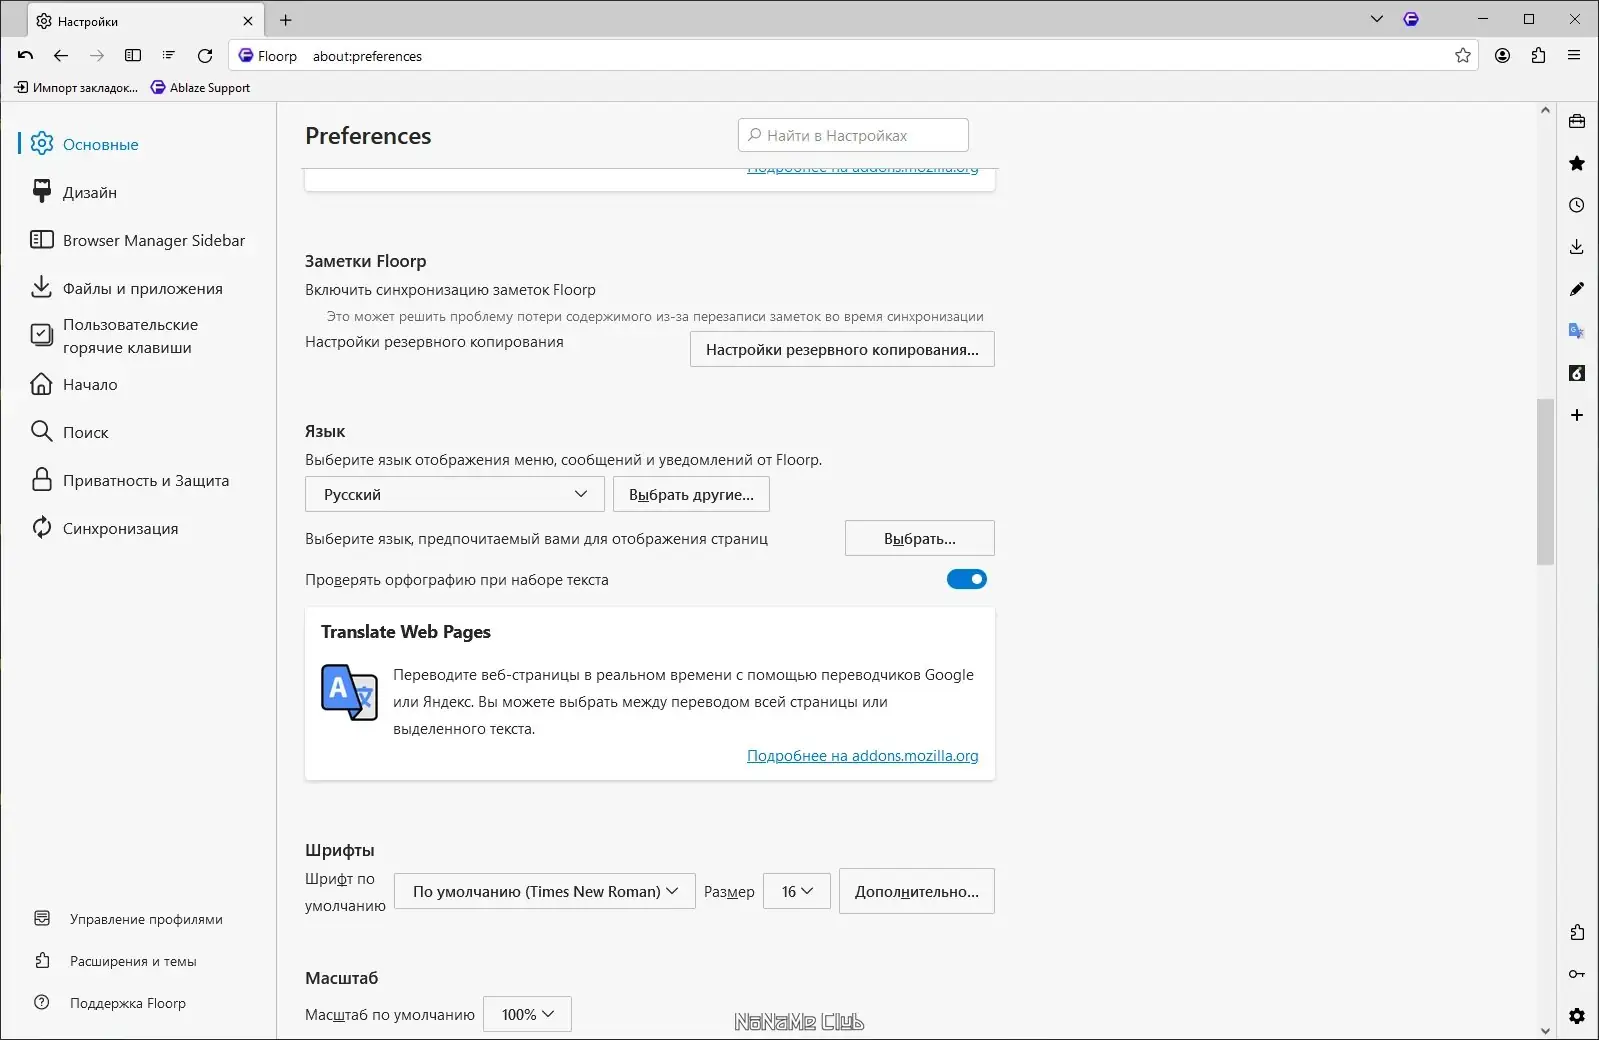Show history clock panel in sidebar

[x=1577, y=205]
